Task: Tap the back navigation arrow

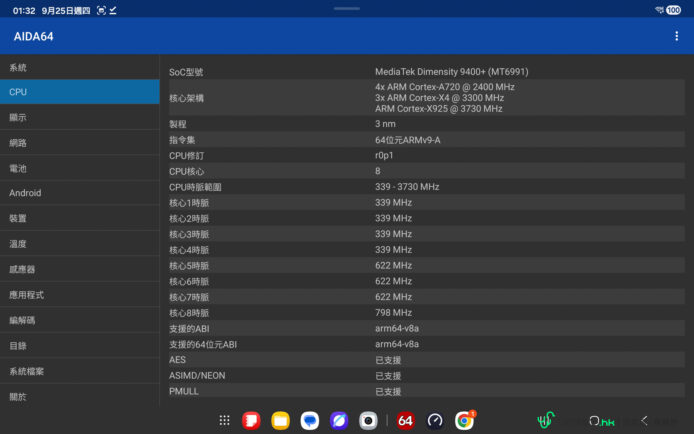Action: [644, 421]
